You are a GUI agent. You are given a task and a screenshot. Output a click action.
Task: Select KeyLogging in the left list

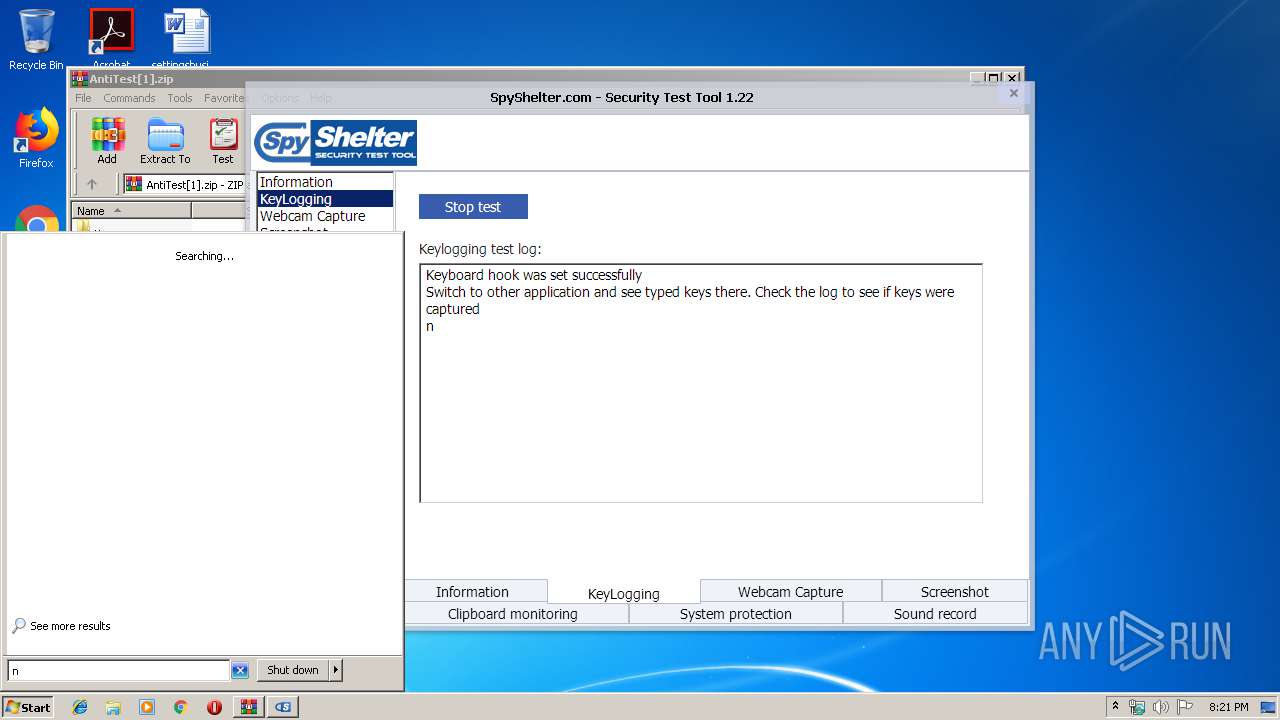click(x=325, y=199)
